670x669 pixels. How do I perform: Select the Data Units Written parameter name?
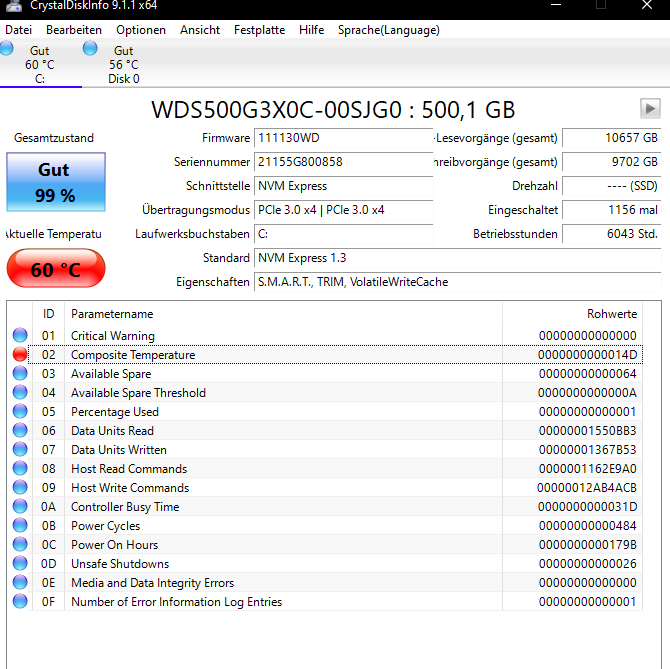point(119,449)
